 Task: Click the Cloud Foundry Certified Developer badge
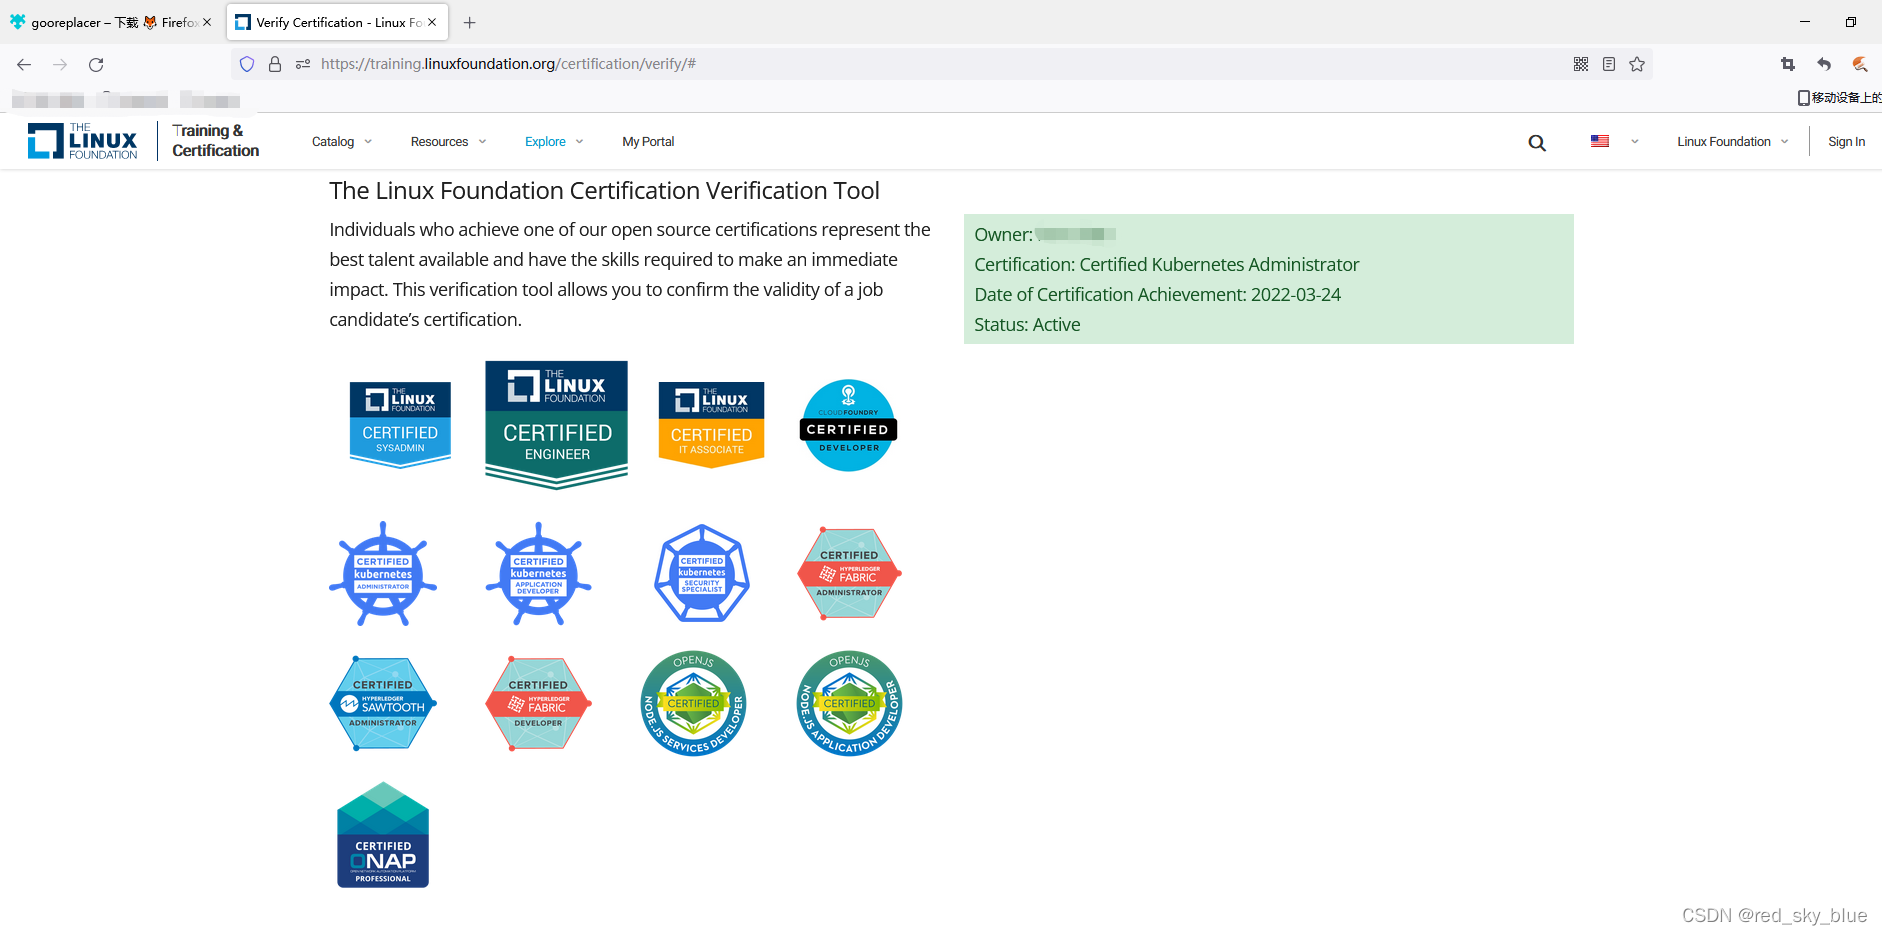tap(849, 425)
